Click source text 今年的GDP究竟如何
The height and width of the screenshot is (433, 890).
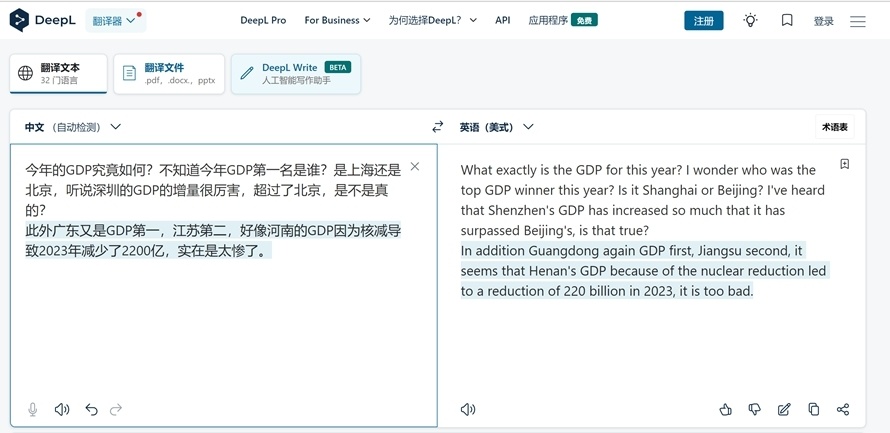[90, 170]
